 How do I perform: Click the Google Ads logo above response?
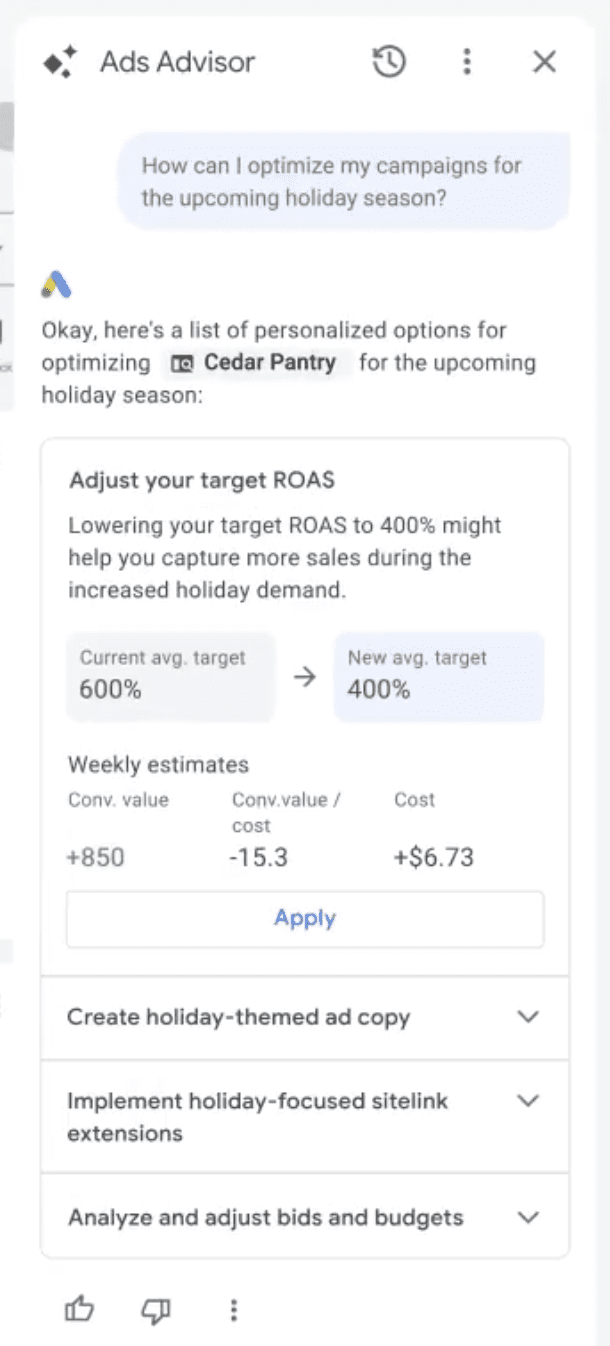coord(56,285)
